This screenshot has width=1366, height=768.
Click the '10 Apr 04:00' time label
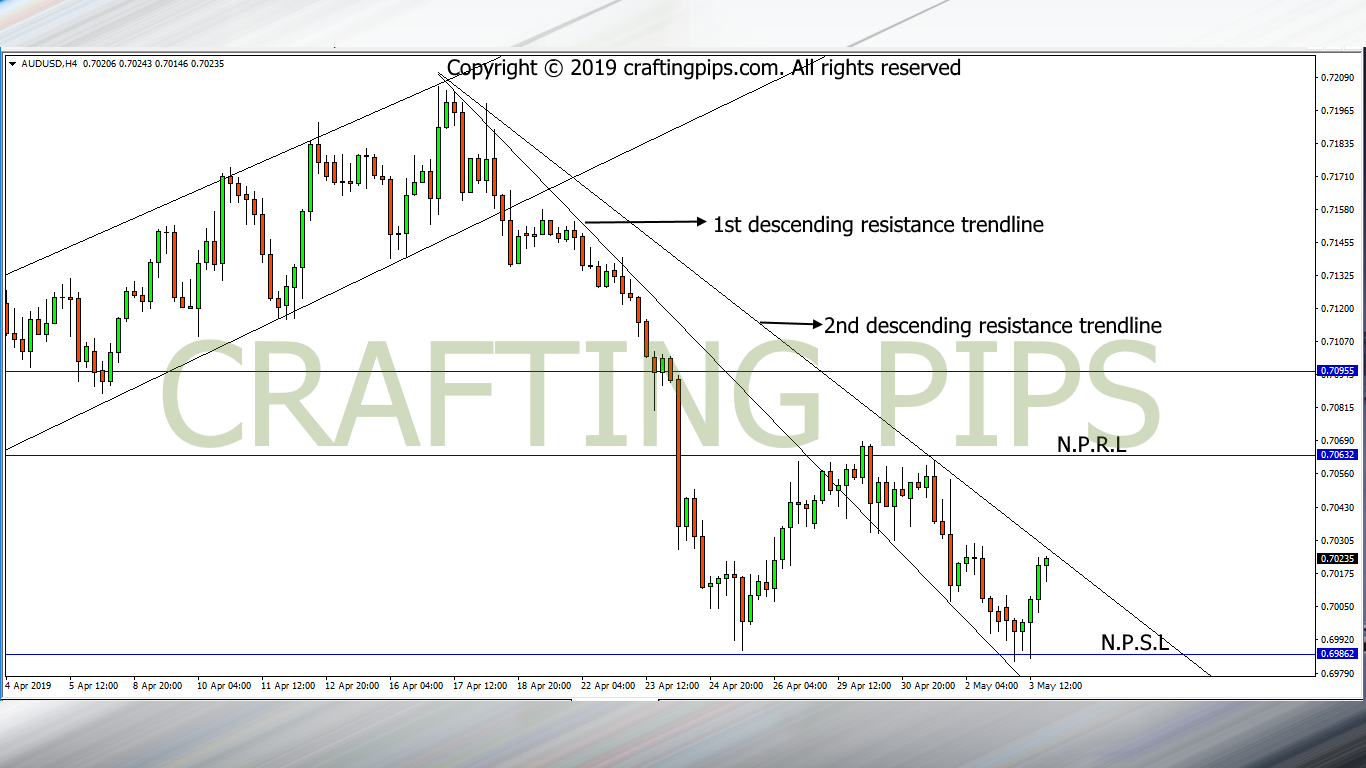pos(224,686)
